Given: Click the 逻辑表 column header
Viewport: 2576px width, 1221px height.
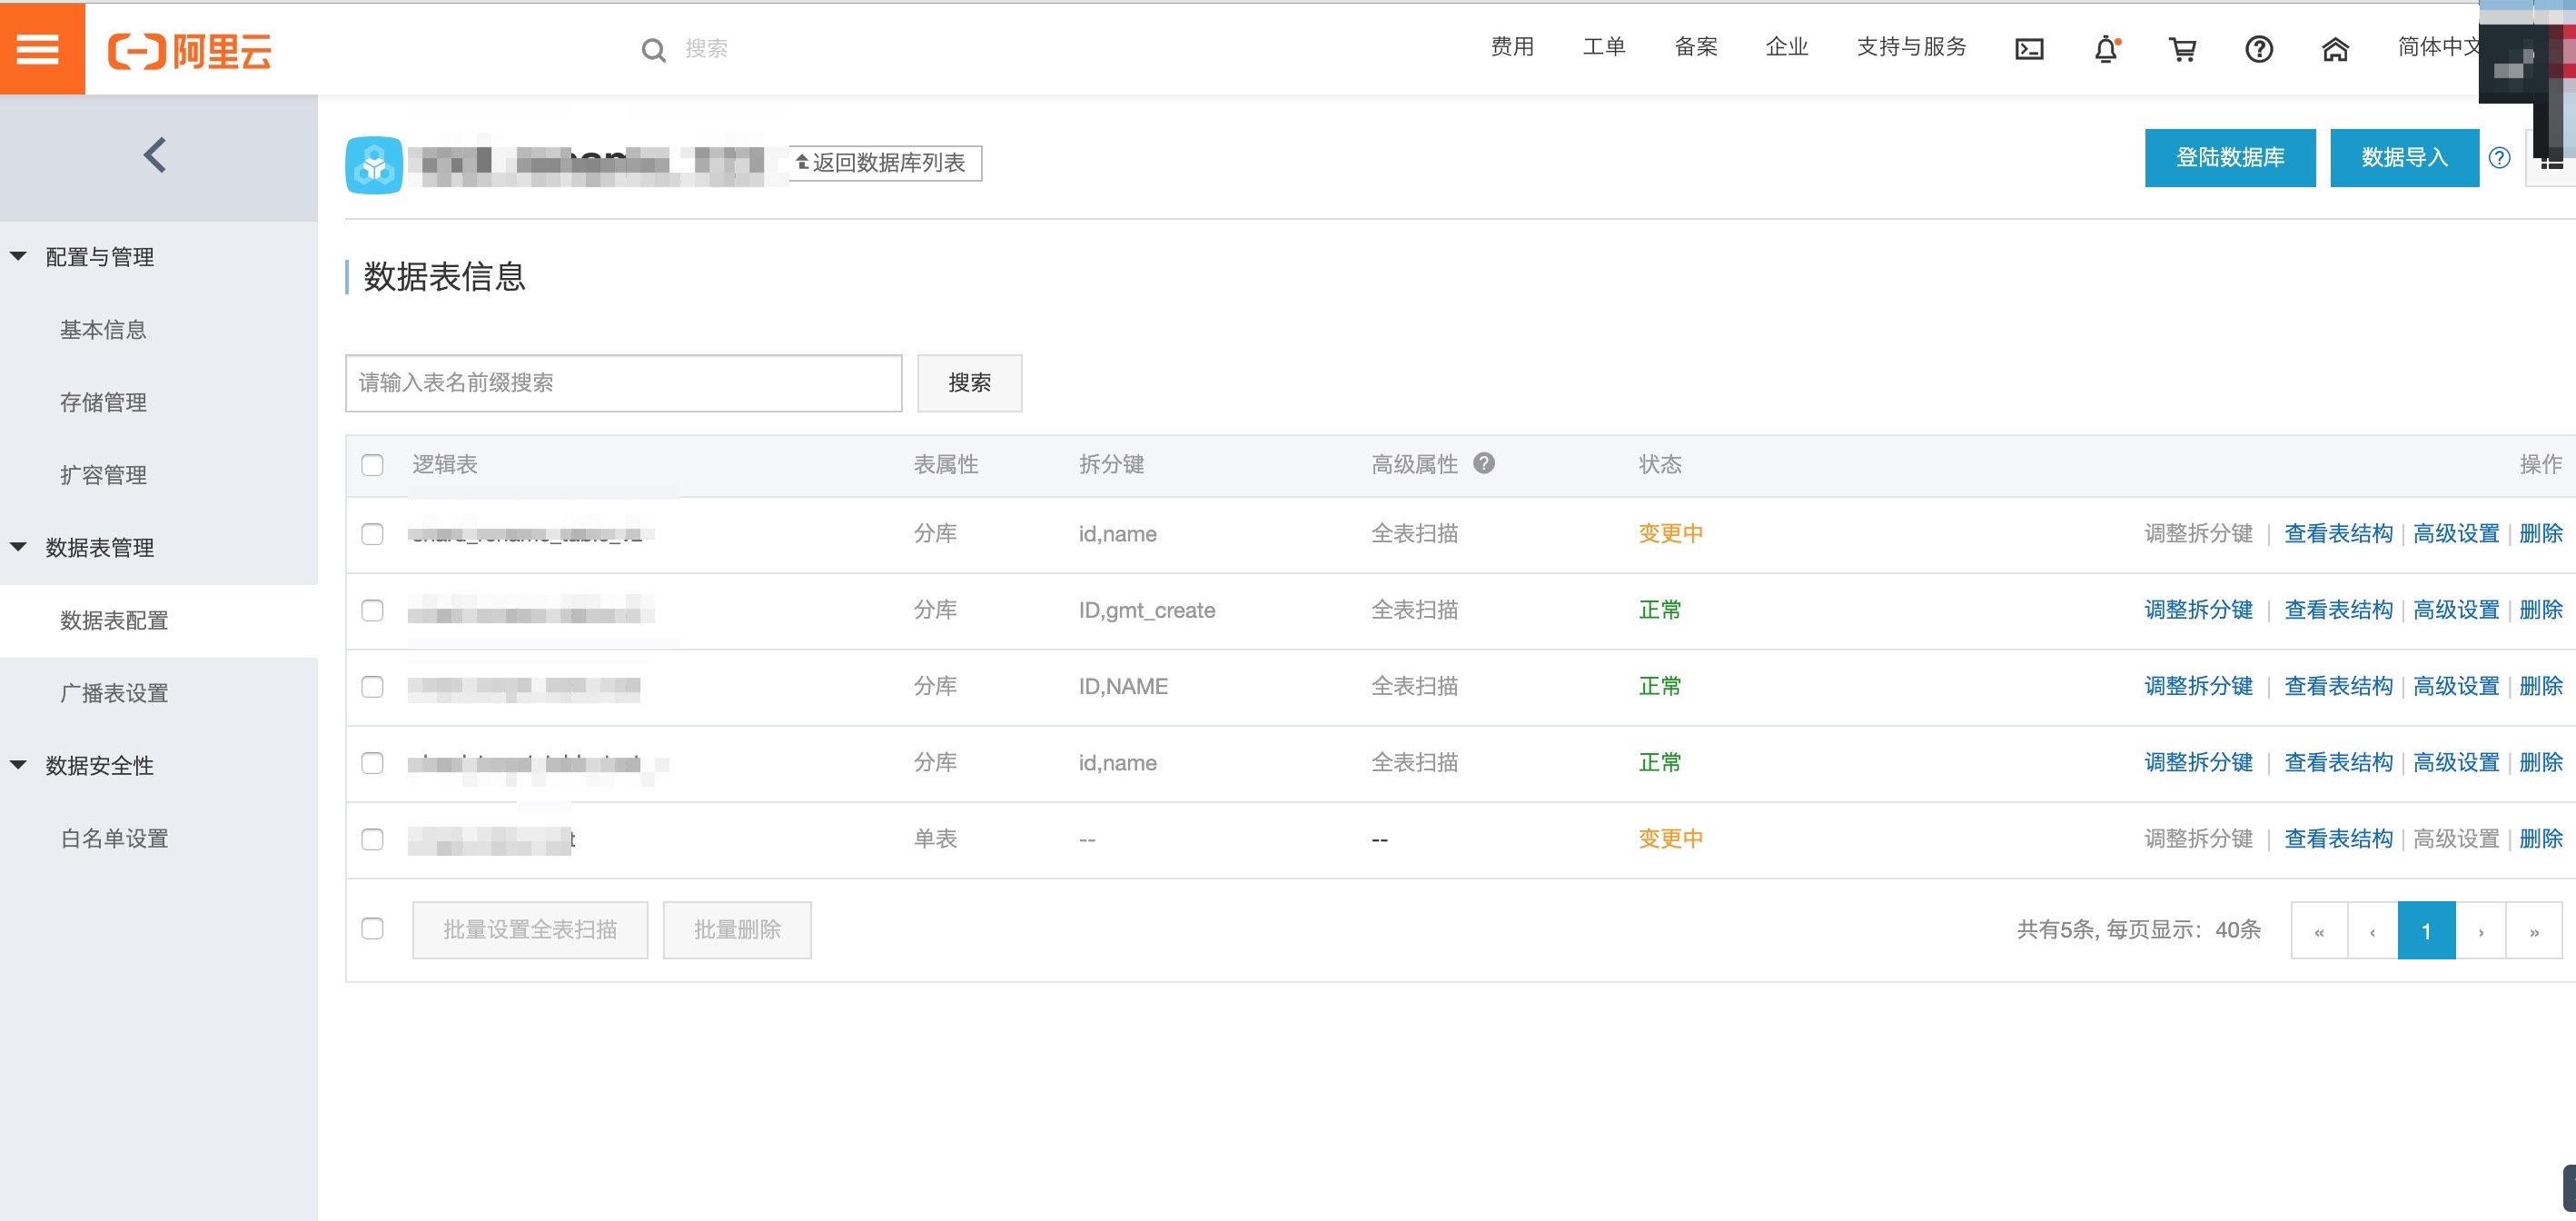Looking at the screenshot, I should pos(445,464).
